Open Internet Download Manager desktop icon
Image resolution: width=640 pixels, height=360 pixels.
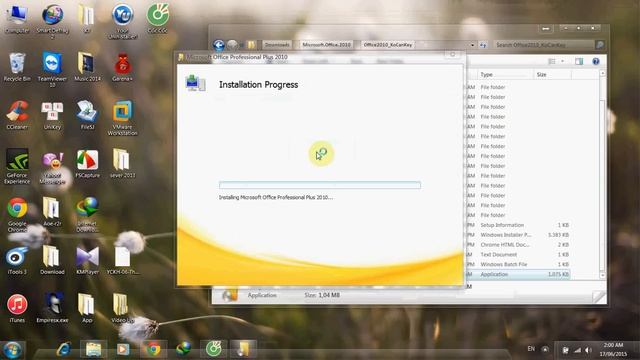tap(87, 214)
